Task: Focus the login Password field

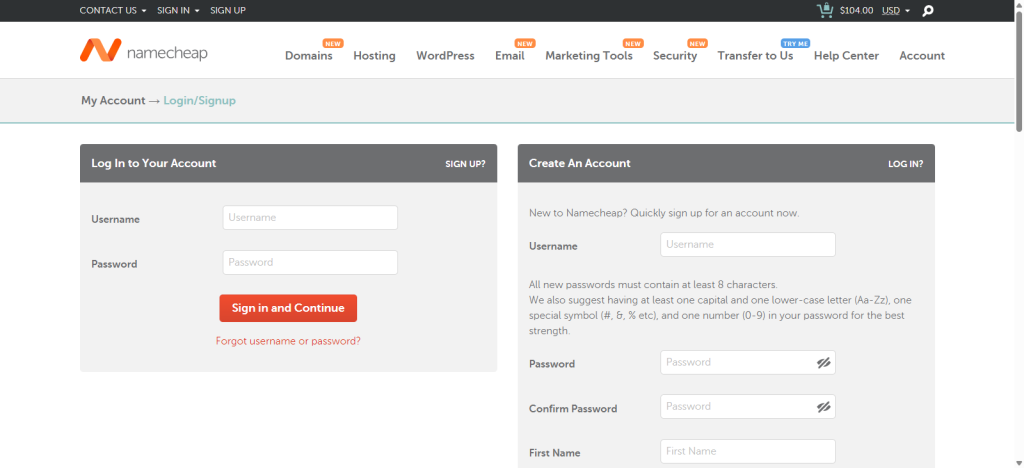Action: pyautogui.click(x=310, y=262)
